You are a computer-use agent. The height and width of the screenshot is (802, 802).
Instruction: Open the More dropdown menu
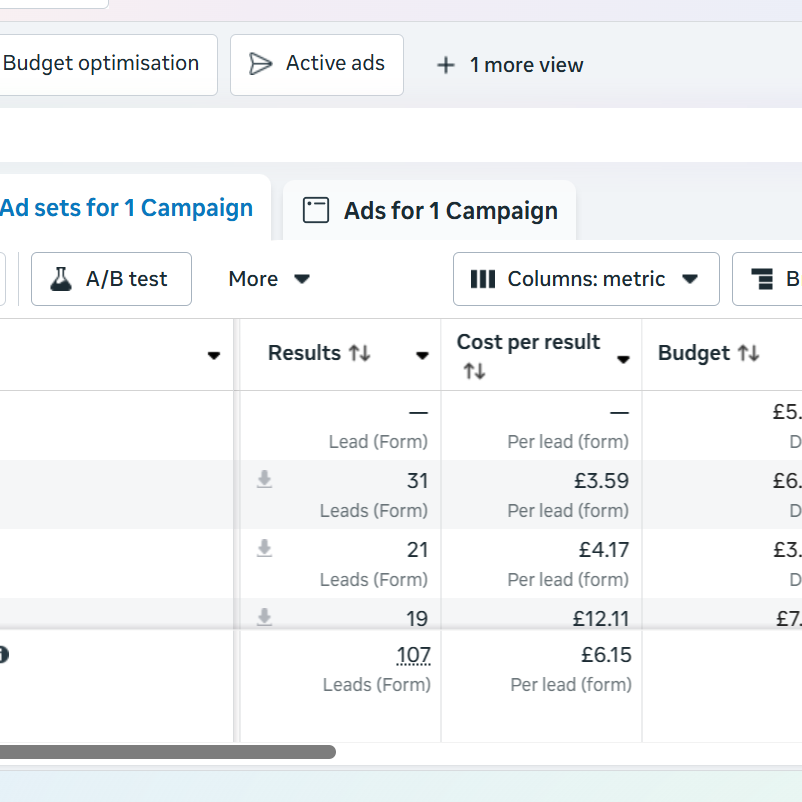coord(269,279)
